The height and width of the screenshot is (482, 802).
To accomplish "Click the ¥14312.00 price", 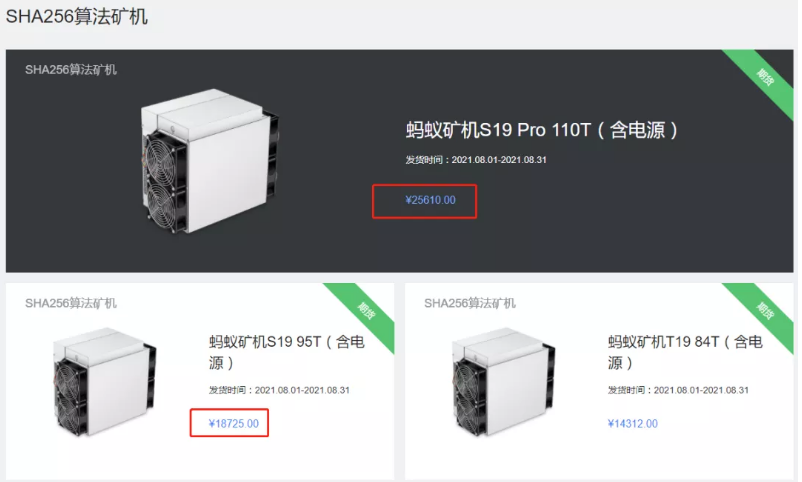I will [x=633, y=424].
